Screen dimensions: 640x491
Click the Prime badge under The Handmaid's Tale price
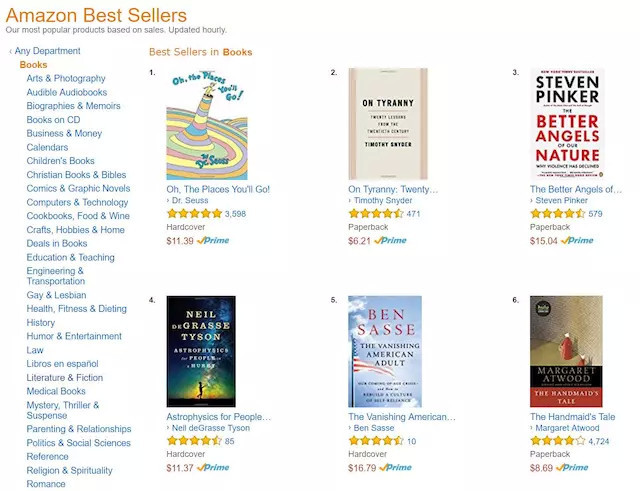click(573, 467)
